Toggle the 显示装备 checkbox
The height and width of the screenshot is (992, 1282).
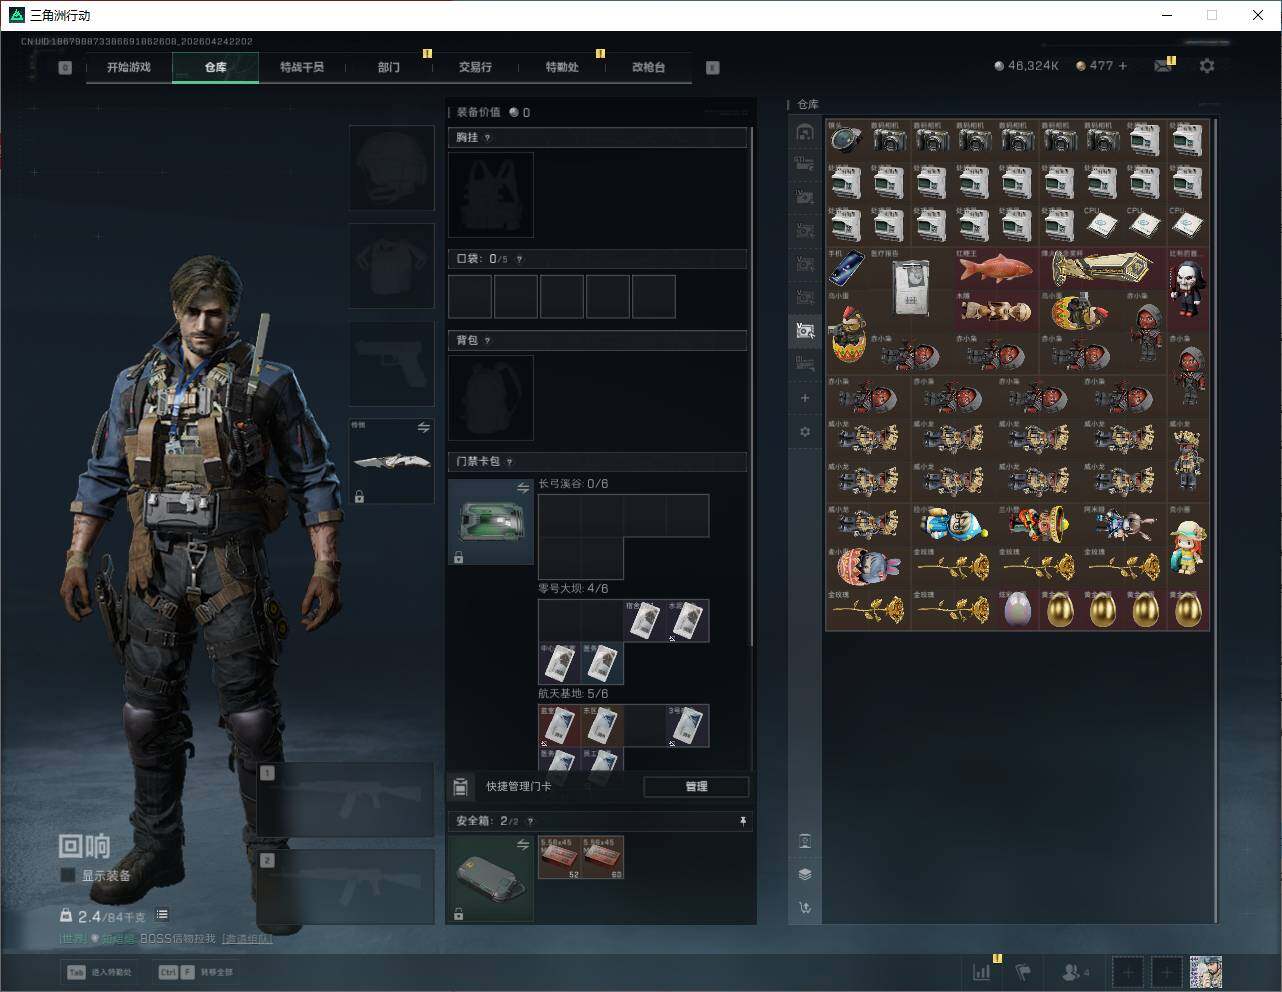coord(68,875)
